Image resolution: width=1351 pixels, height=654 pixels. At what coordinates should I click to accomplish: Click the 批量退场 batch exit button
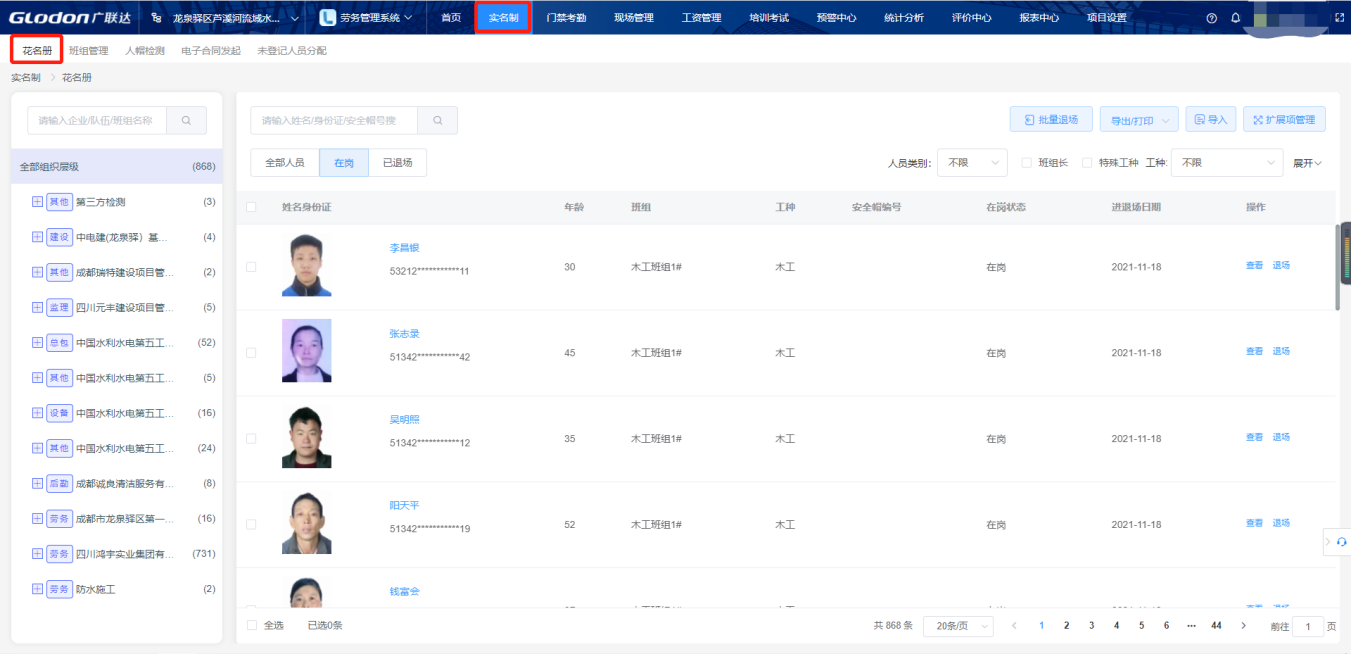coord(1050,120)
